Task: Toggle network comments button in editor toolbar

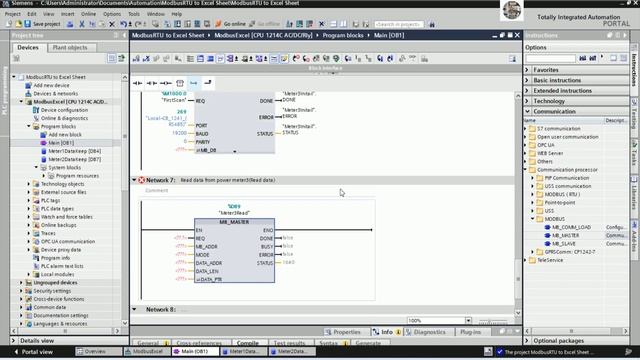Action: (x=274, y=59)
